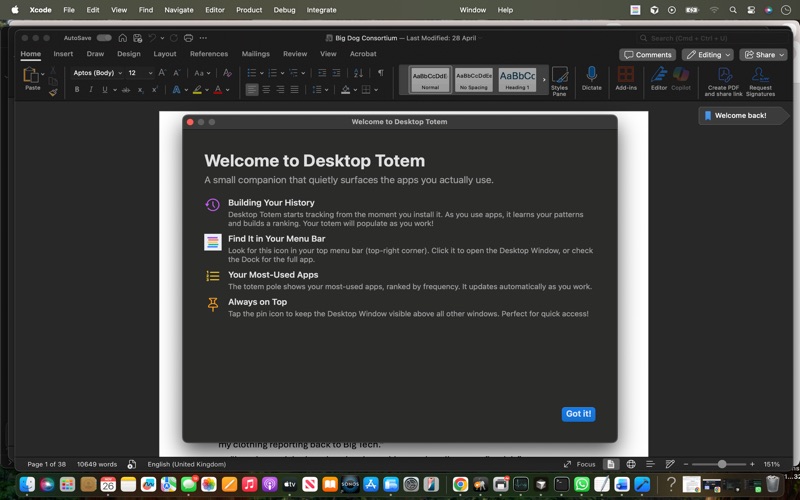
Task: Open the Change Case Aa dropdown
Action: [202, 73]
